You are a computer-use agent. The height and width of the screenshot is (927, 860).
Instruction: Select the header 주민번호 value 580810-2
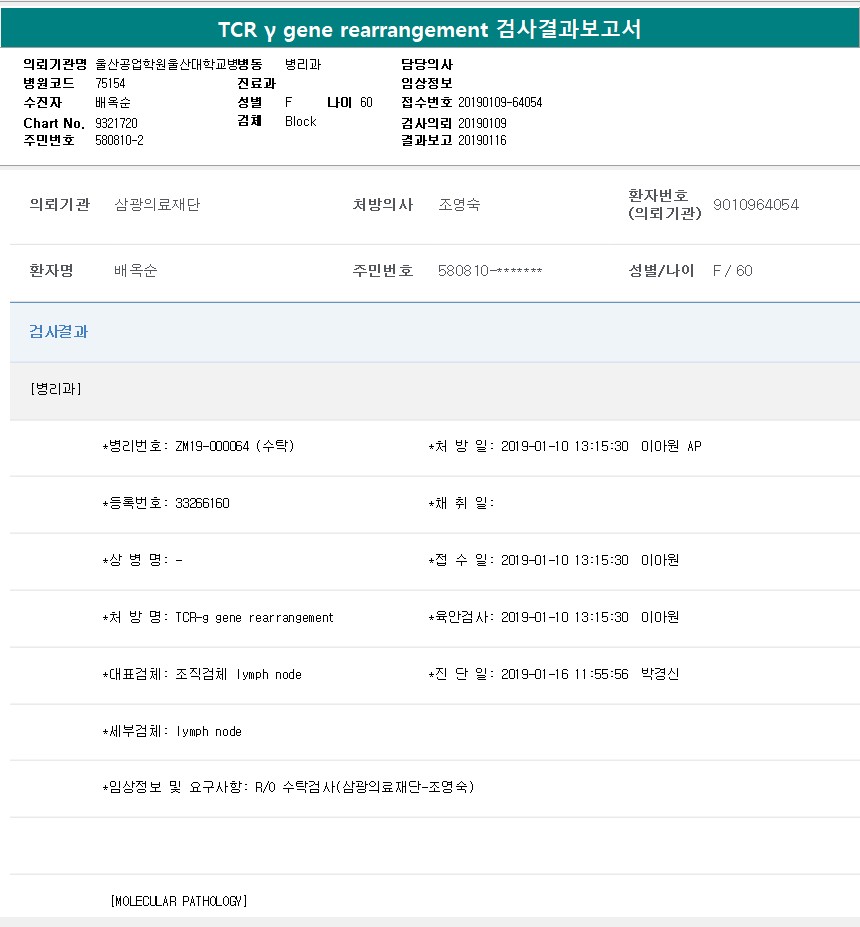tap(119, 140)
